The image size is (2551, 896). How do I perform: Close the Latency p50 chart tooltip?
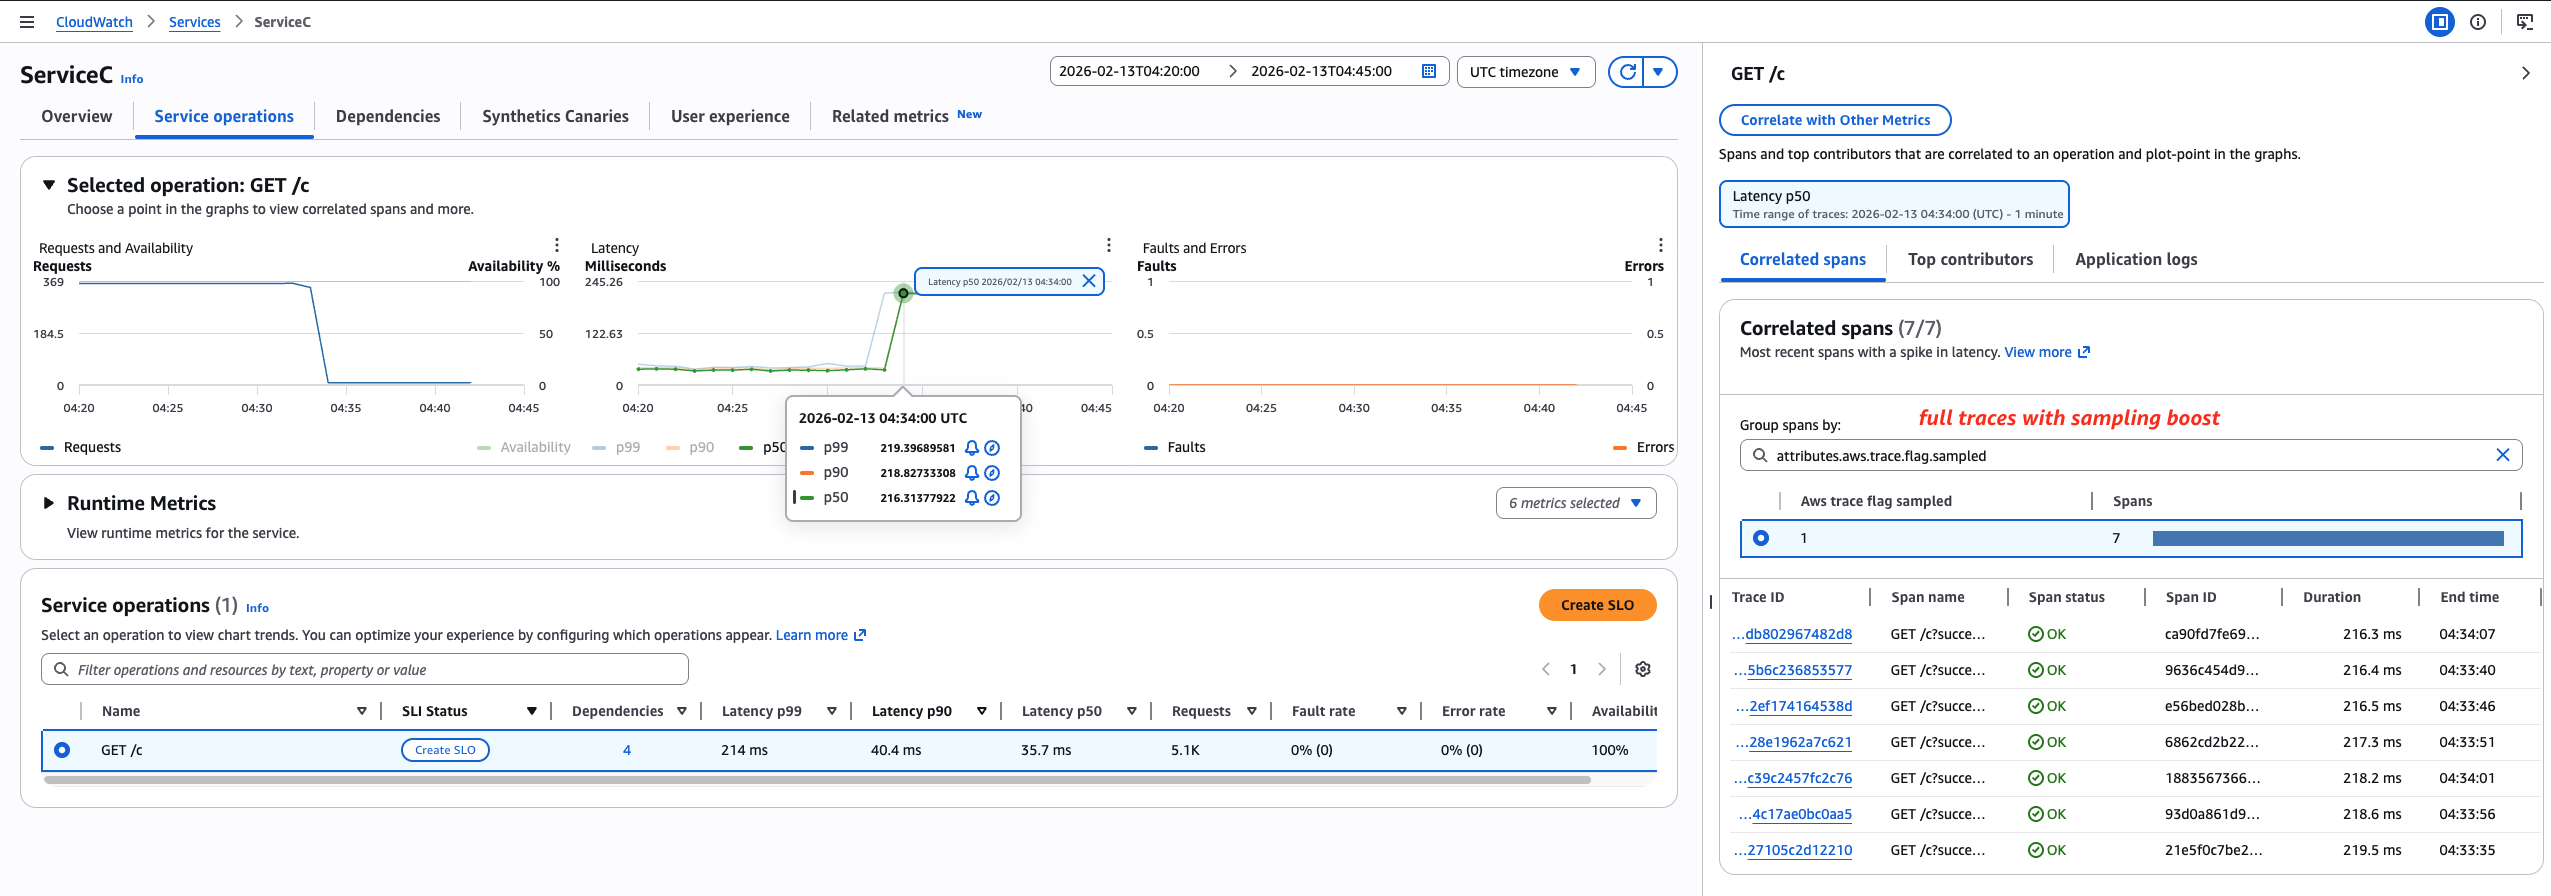click(x=1089, y=282)
